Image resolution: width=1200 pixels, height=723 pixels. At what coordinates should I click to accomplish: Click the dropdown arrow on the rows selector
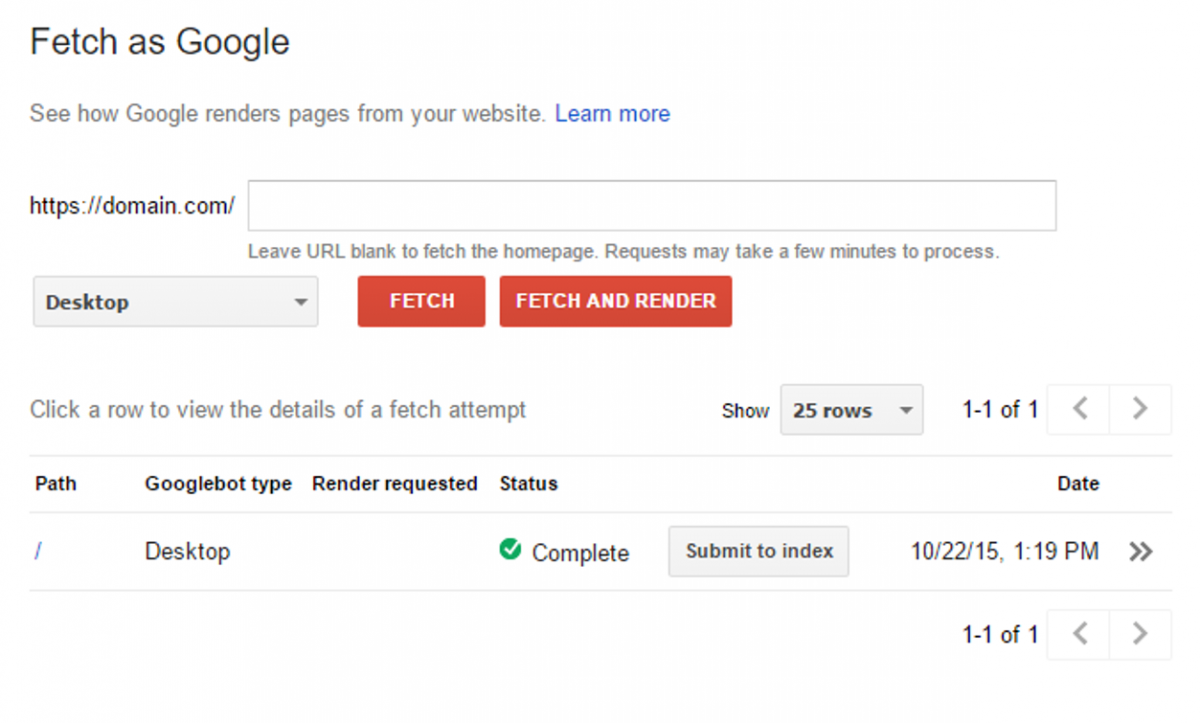pyautogui.click(x=906, y=409)
